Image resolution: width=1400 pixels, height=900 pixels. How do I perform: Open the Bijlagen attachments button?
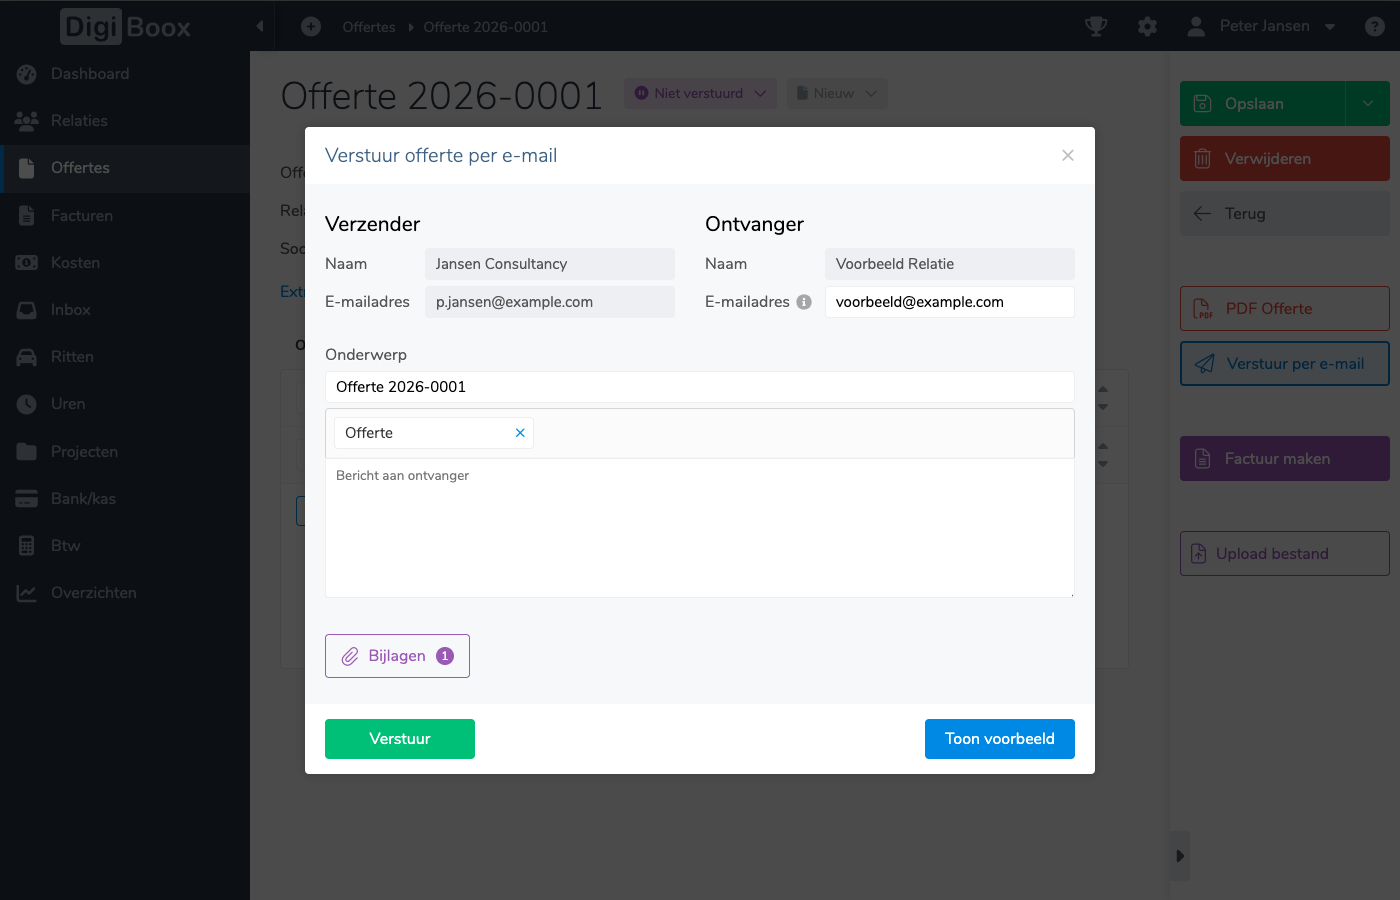coord(397,656)
